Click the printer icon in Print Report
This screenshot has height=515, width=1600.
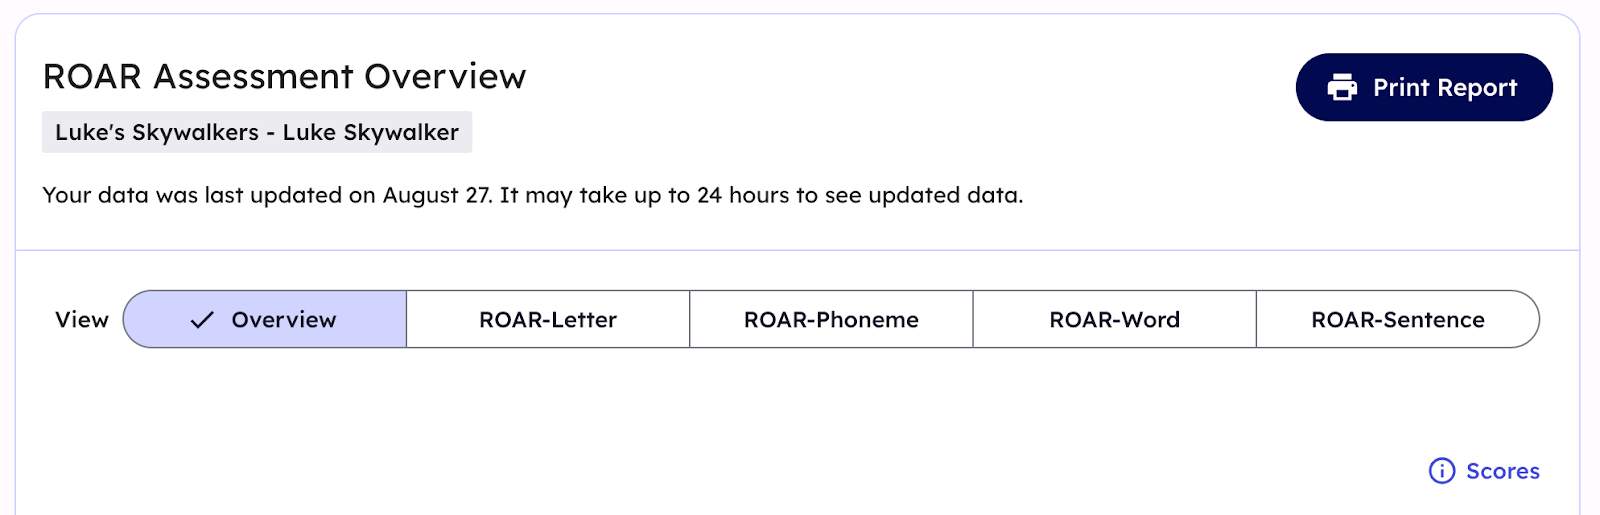[x=1342, y=88]
